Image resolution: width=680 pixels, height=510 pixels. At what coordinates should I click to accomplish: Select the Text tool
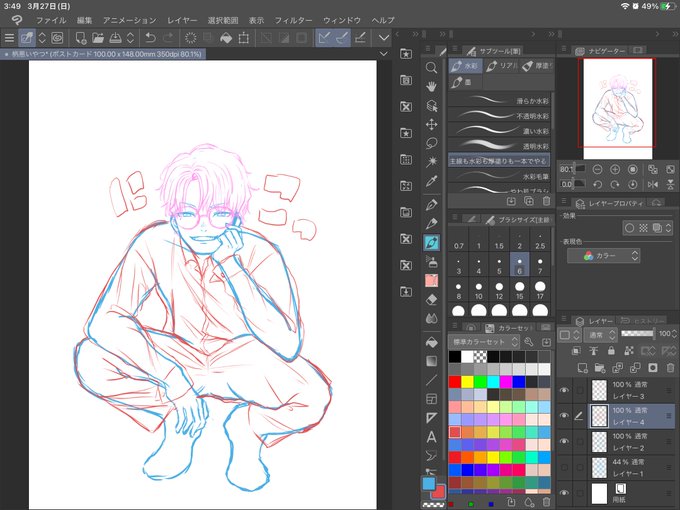(431, 437)
